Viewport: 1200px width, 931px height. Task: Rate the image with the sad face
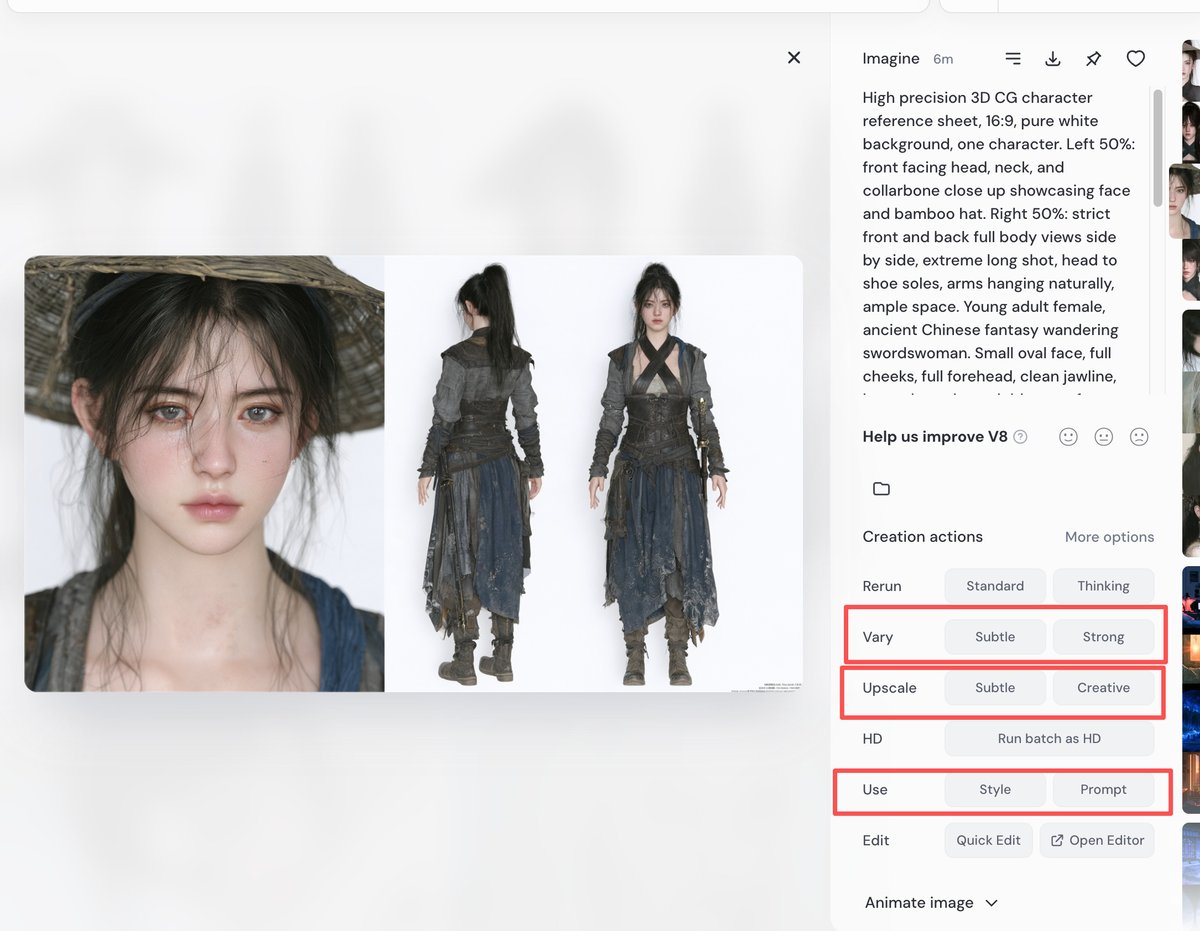click(1139, 437)
